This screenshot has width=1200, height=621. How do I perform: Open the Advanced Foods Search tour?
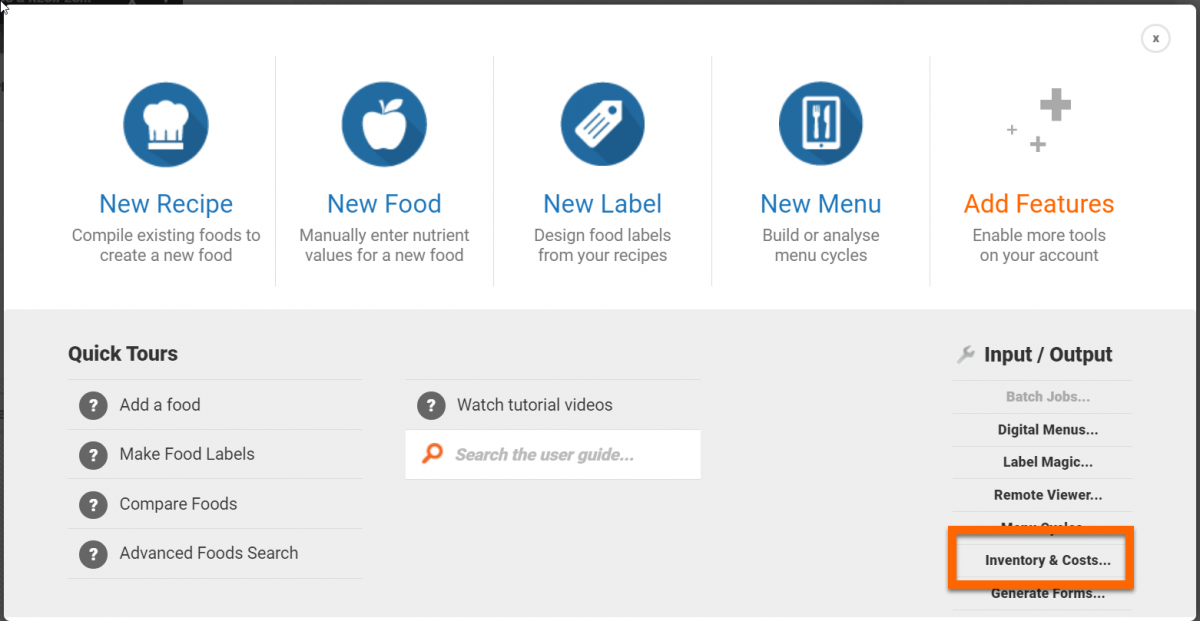pyautogui.click(x=208, y=553)
